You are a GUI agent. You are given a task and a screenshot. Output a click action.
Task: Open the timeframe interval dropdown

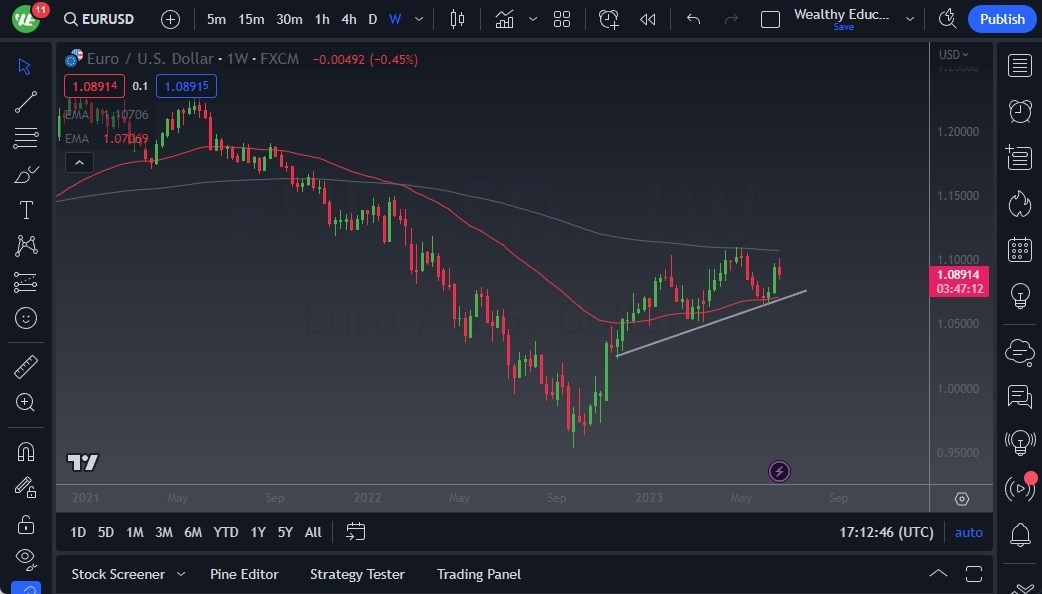point(418,18)
